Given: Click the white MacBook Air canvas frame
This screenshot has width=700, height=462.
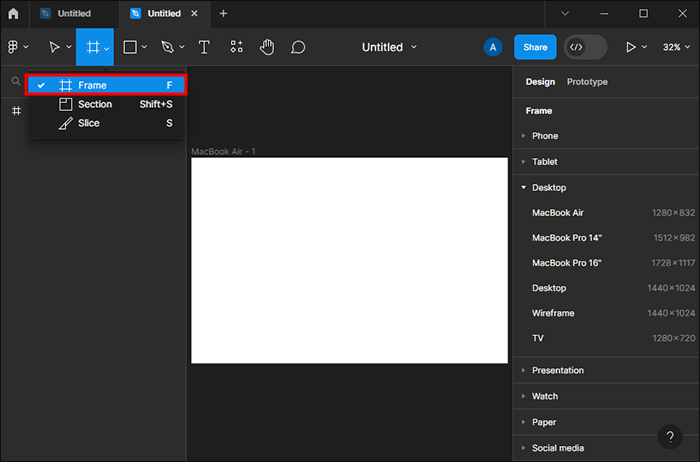Looking at the screenshot, I should 349,260.
